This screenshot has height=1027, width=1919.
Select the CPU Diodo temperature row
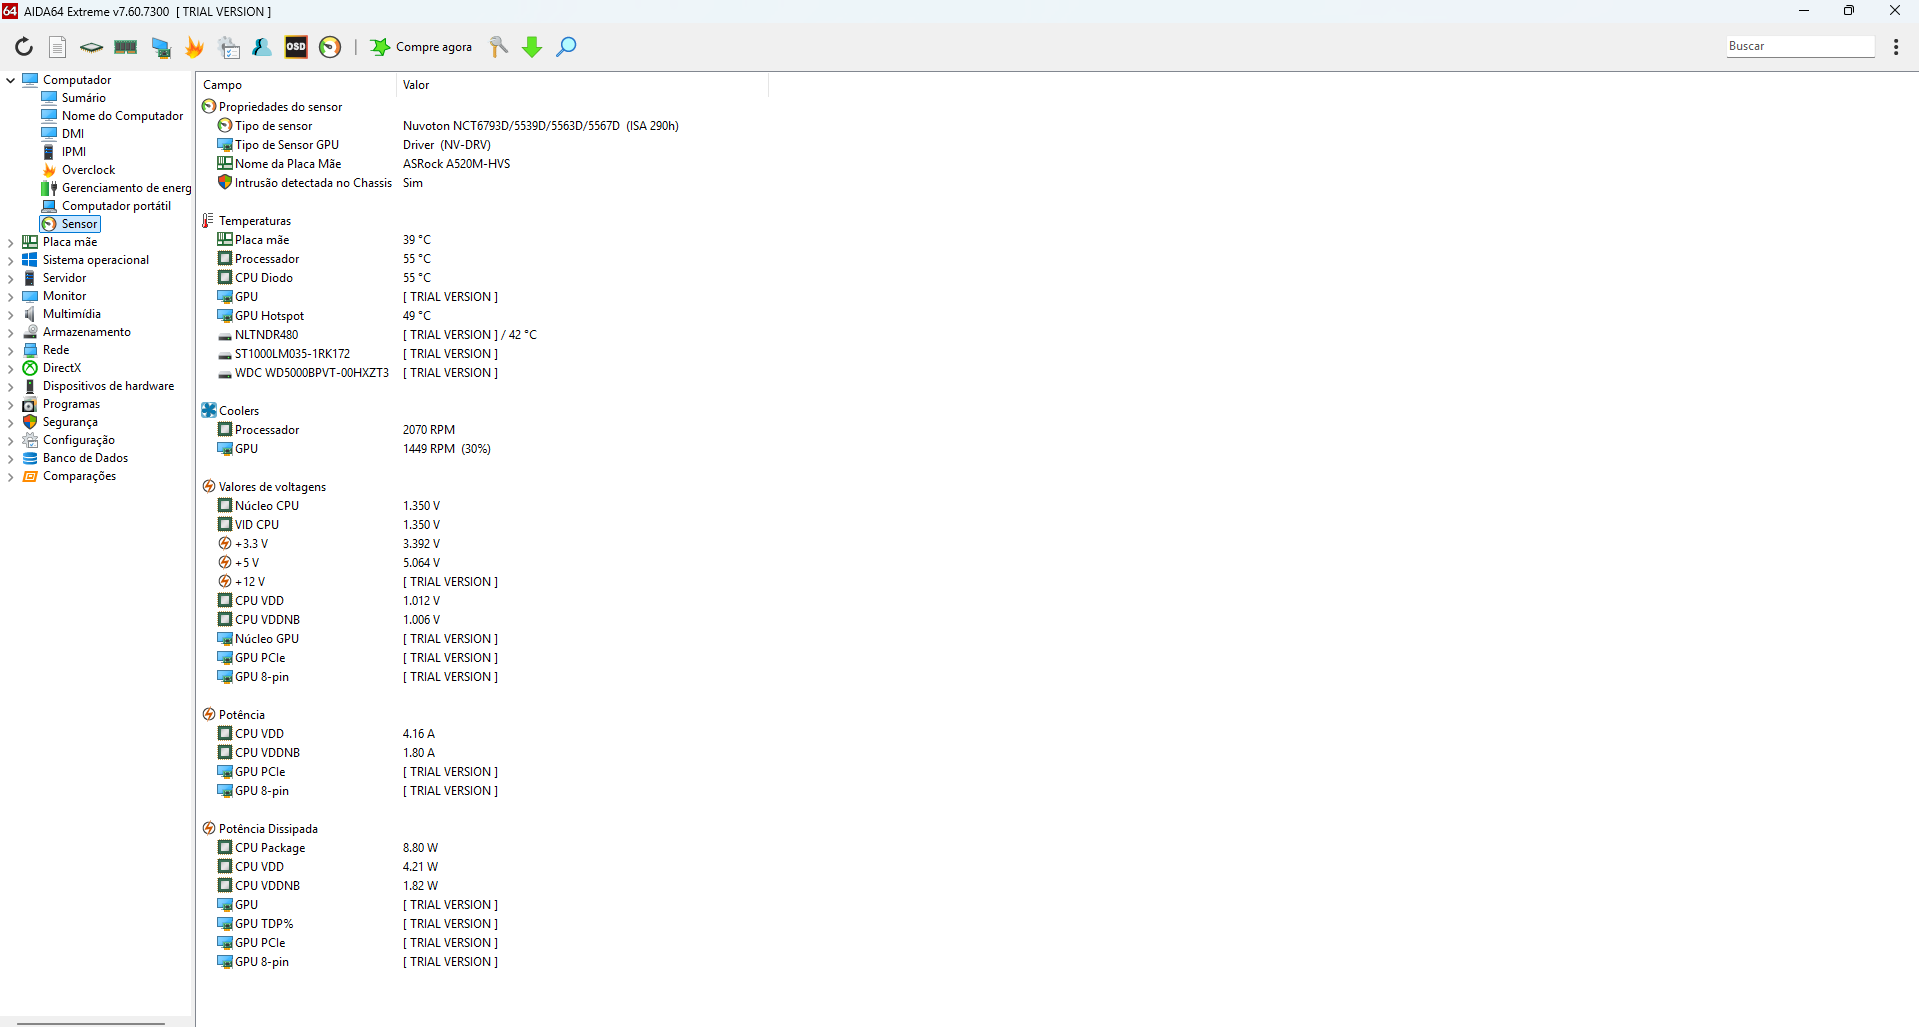pyautogui.click(x=324, y=278)
